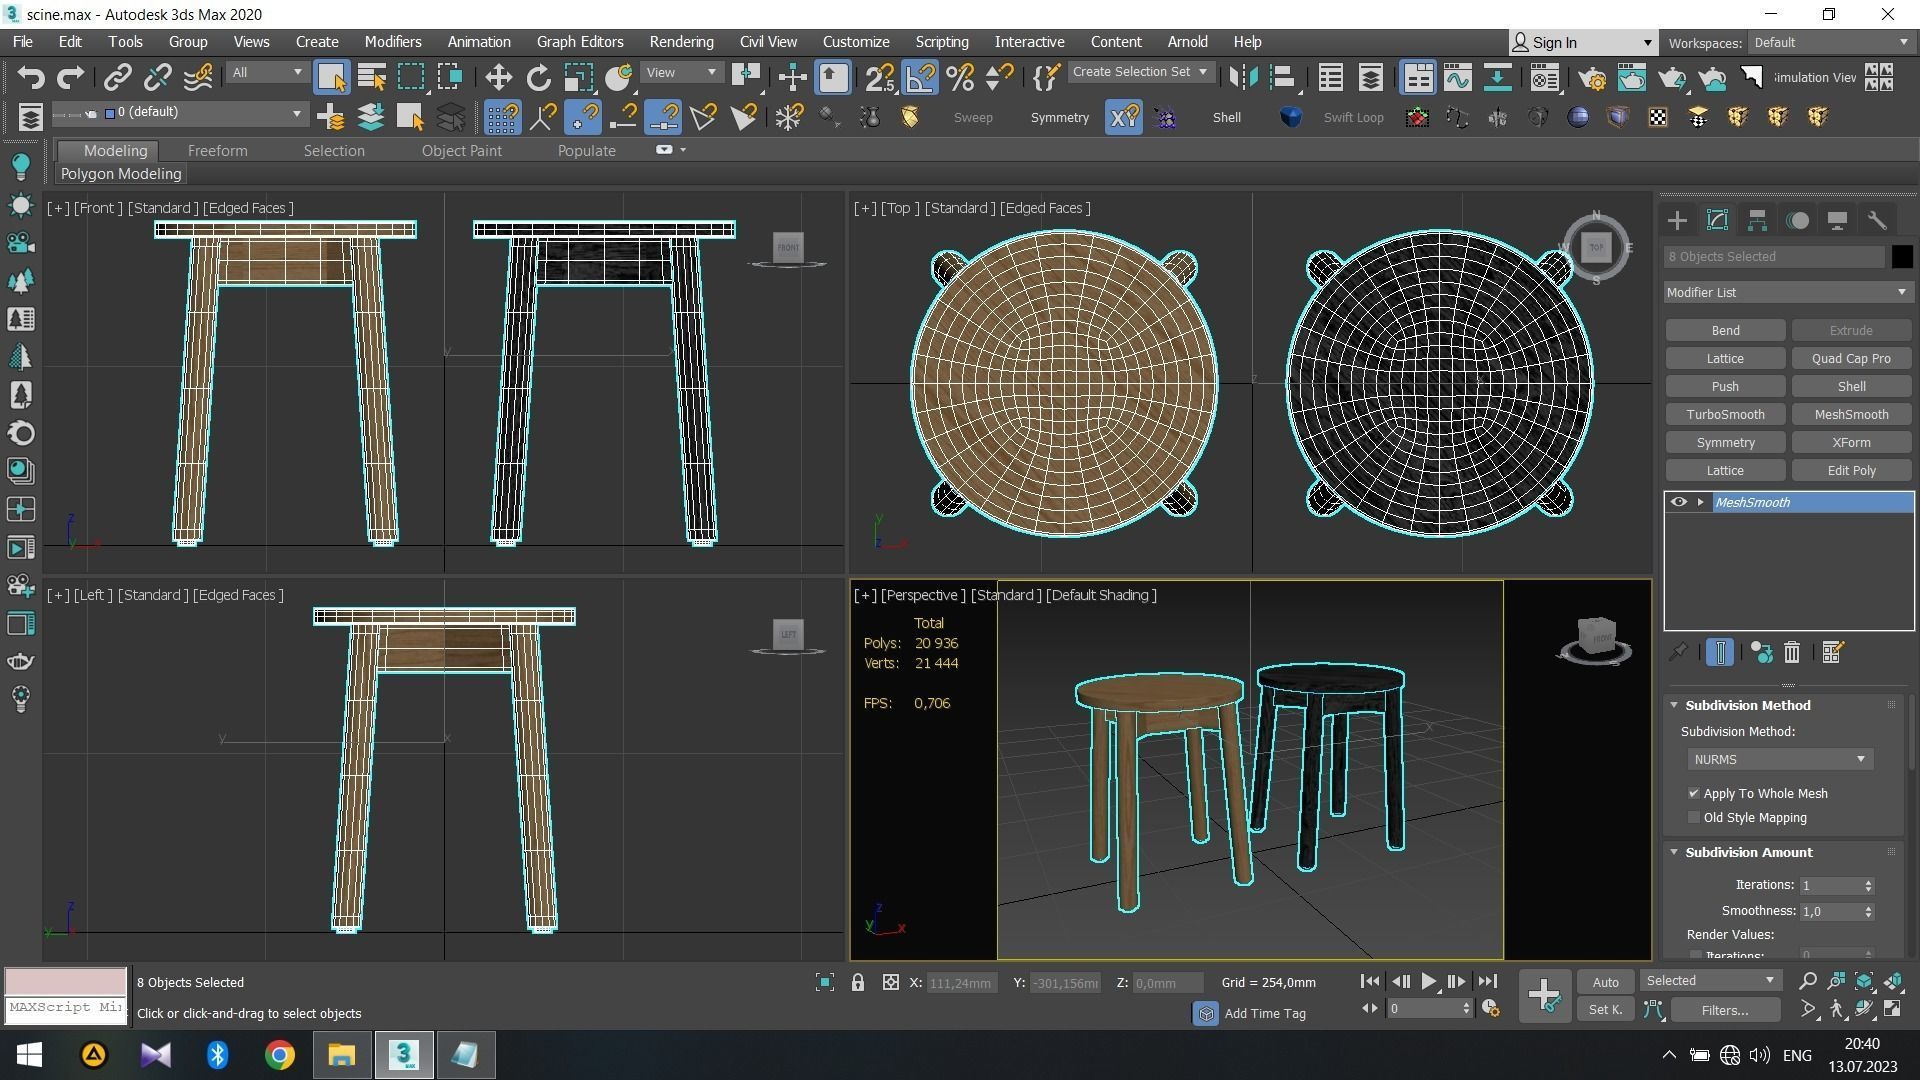Click the Configure Modifier Sets icon
The image size is (1920, 1080).
coord(1832,652)
